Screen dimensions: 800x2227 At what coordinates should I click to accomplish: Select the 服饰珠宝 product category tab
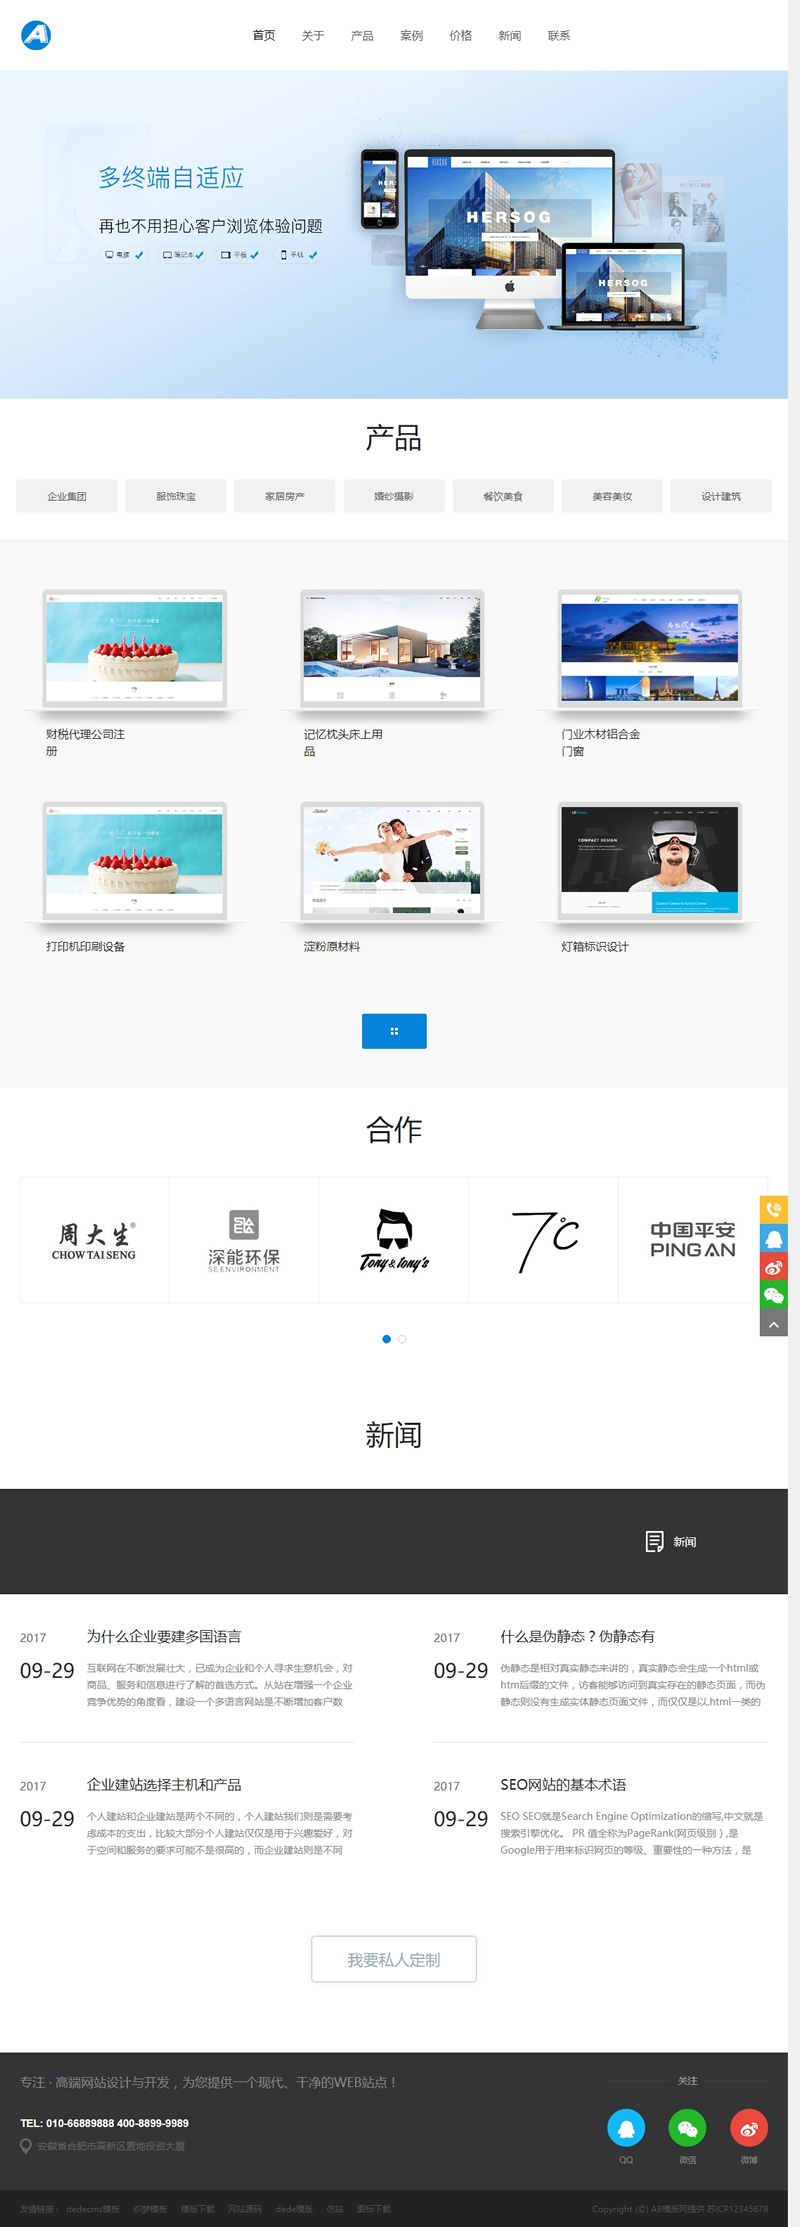[x=176, y=496]
